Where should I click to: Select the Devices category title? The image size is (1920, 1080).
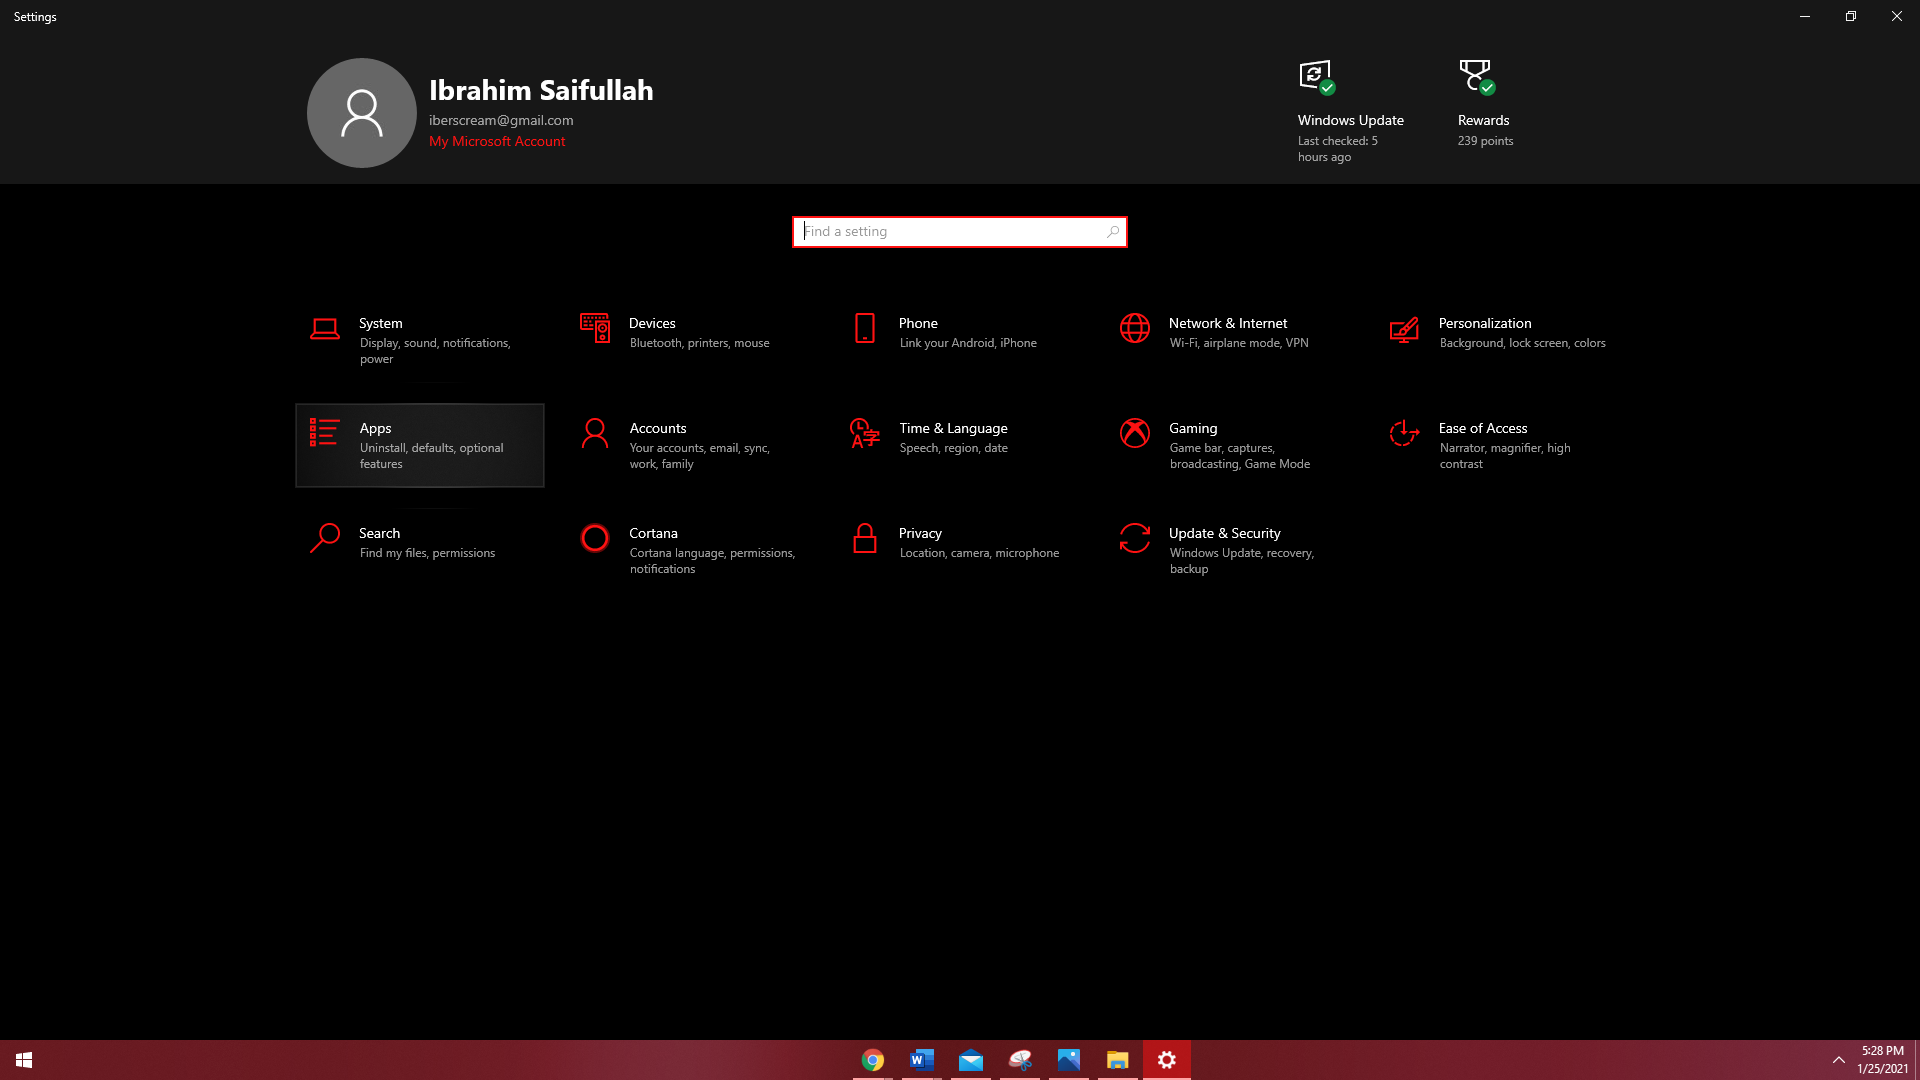click(x=652, y=323)
